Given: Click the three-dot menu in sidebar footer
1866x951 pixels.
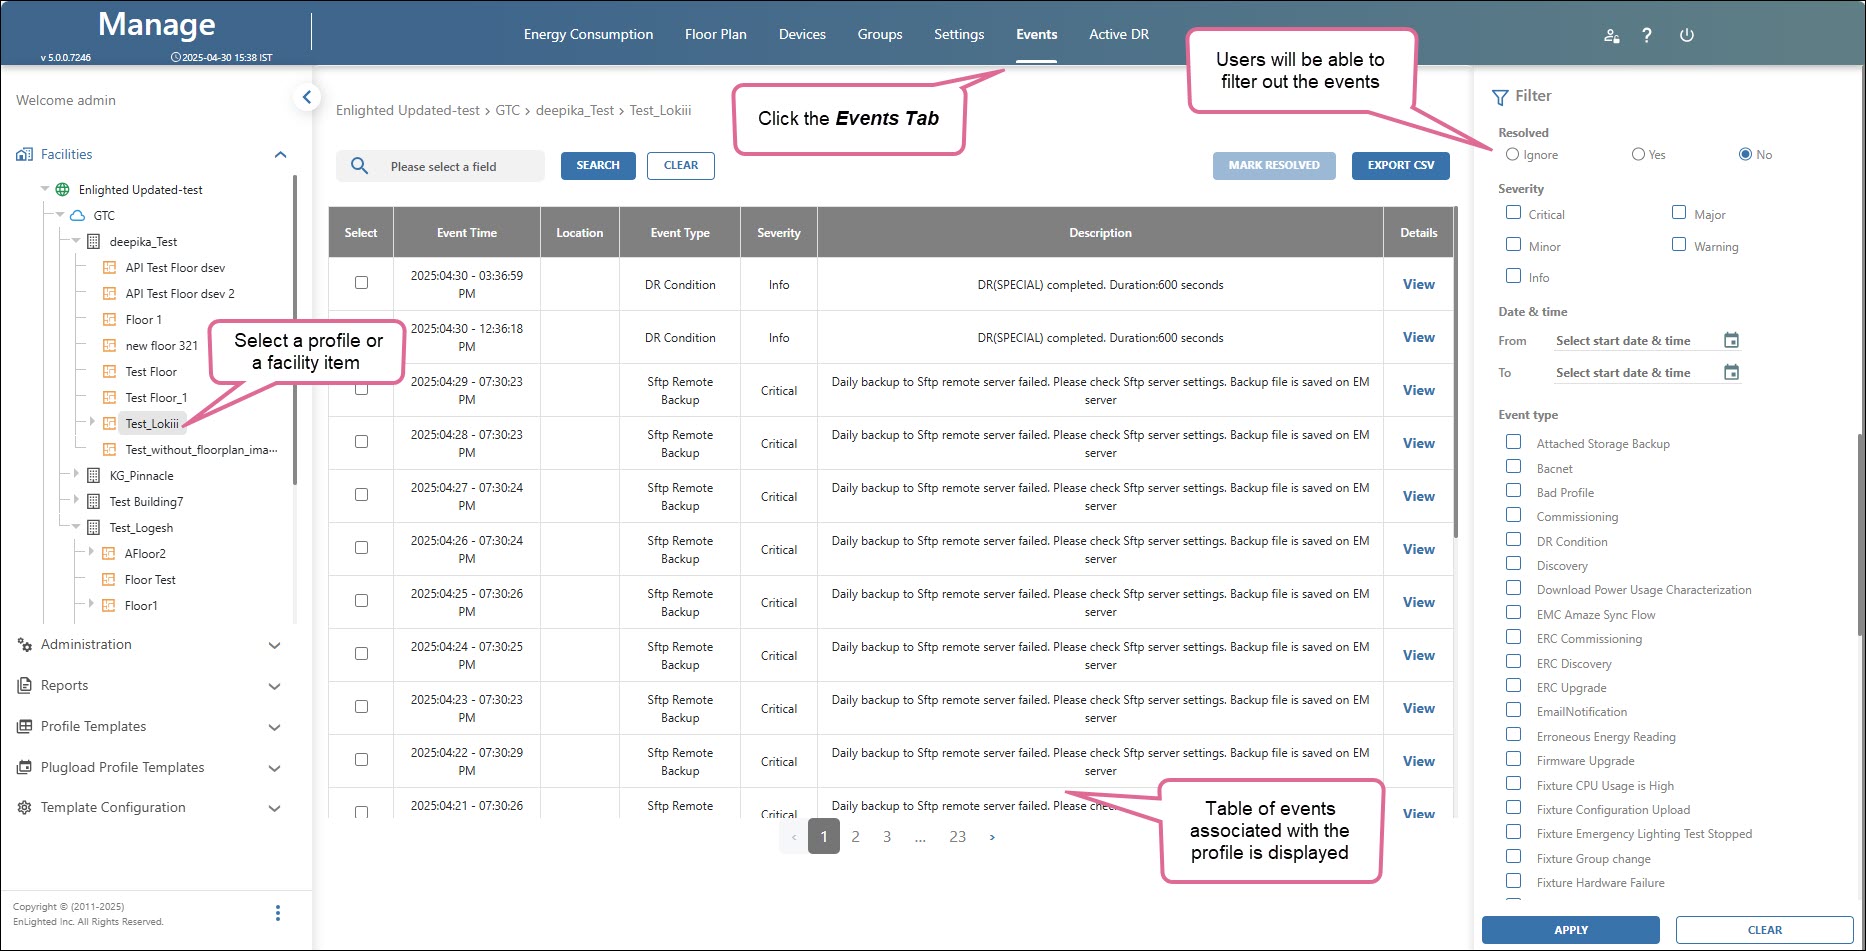Looking at the screenshot, I should pyautogui.click(x=277, y=913).
